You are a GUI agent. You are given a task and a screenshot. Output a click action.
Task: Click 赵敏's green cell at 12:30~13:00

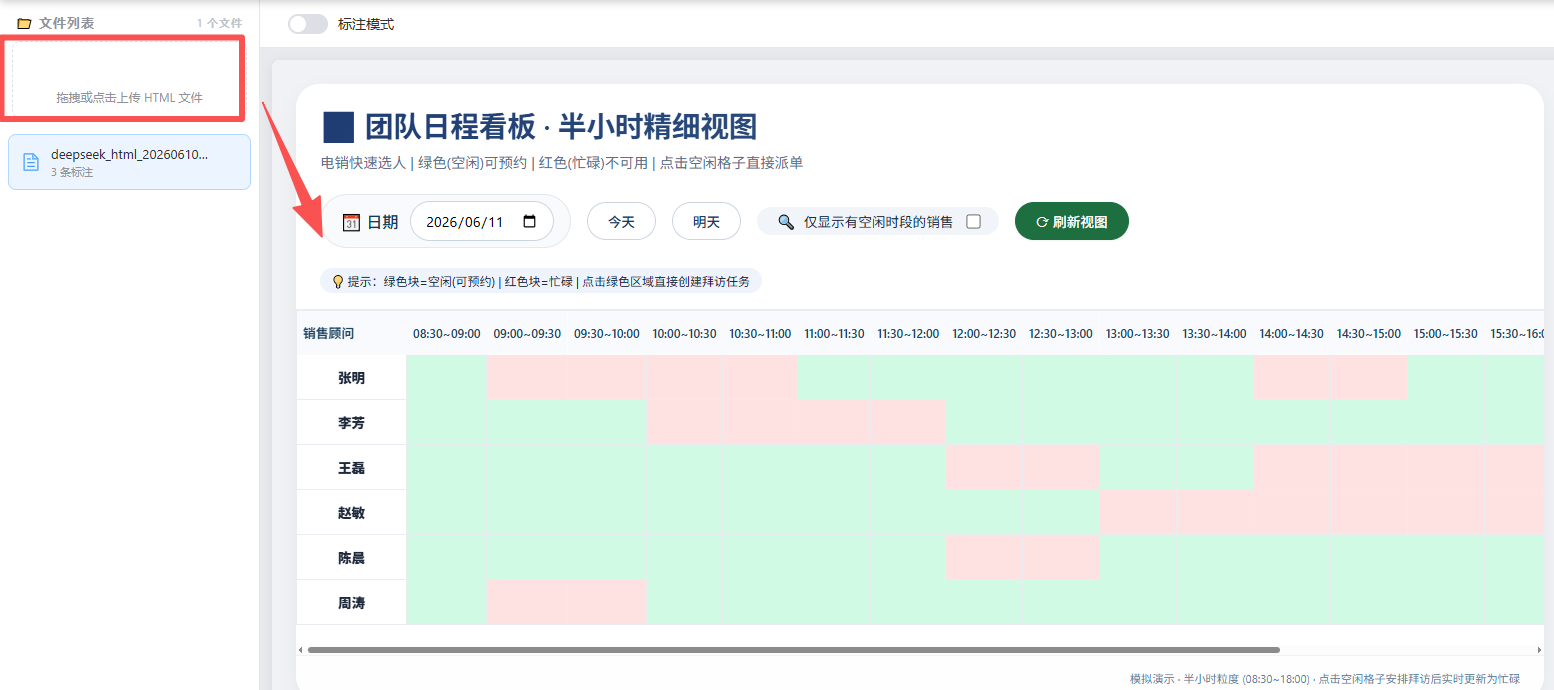click(x=1060, y=513)
